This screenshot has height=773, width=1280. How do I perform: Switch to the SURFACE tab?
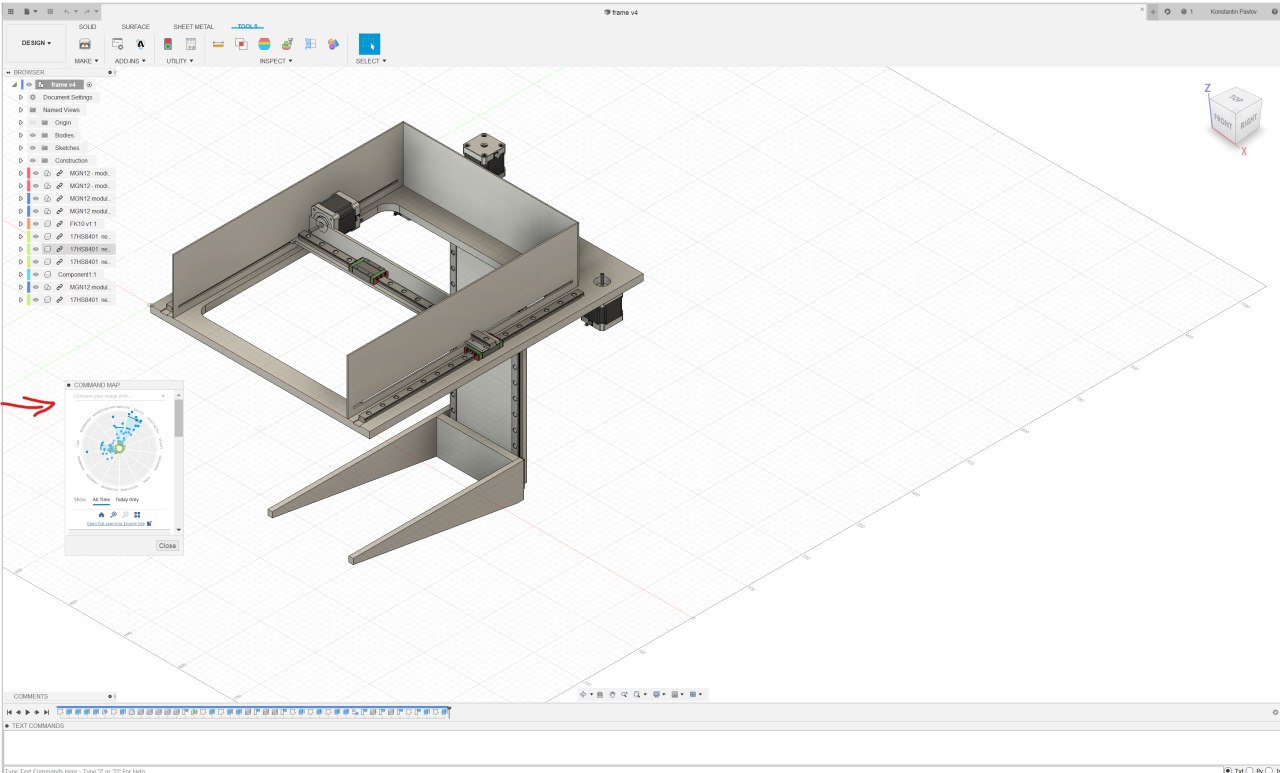tap(136, 27)
